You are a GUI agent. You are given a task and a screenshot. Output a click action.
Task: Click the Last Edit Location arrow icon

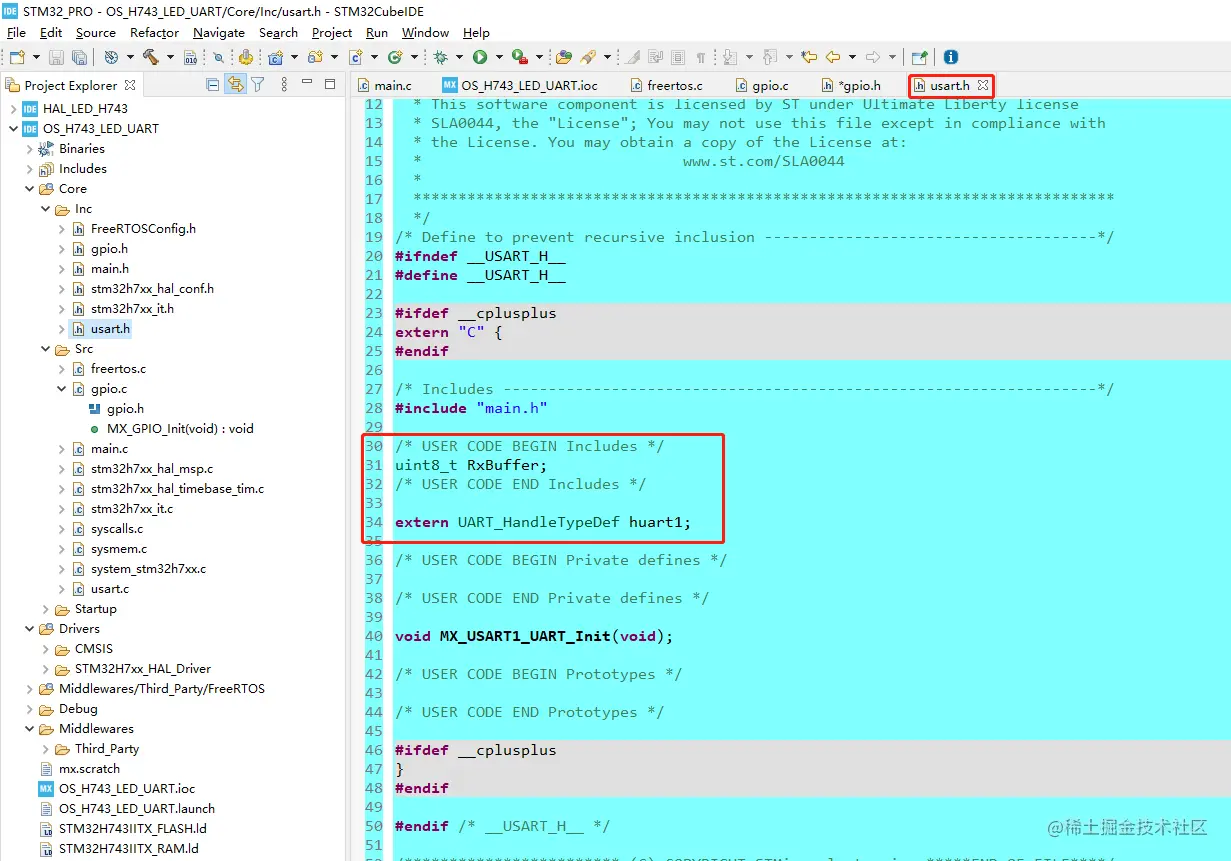(x=810, y=57)
